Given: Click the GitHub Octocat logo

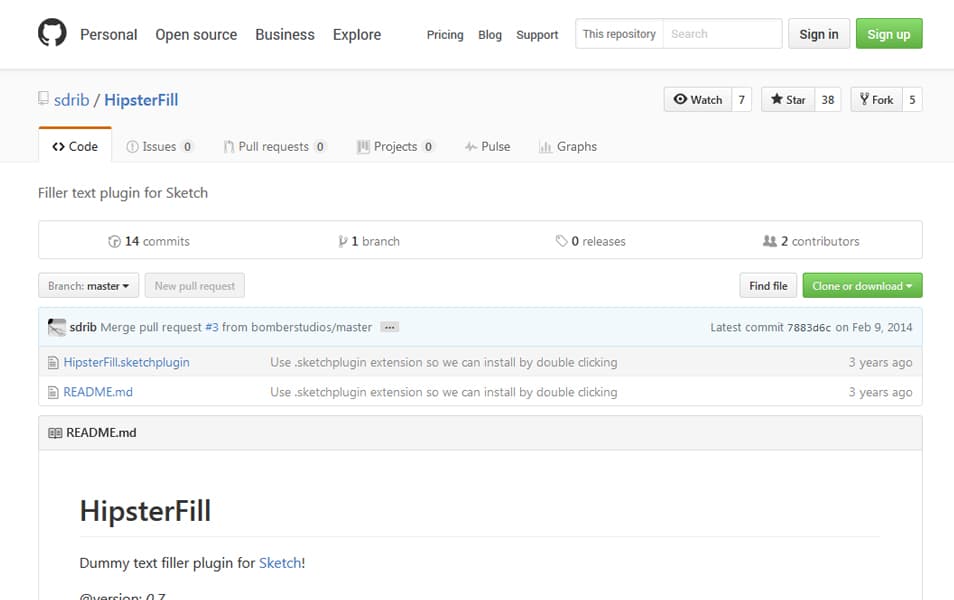Looking at the screenshot, I should [x=52, y=34].
